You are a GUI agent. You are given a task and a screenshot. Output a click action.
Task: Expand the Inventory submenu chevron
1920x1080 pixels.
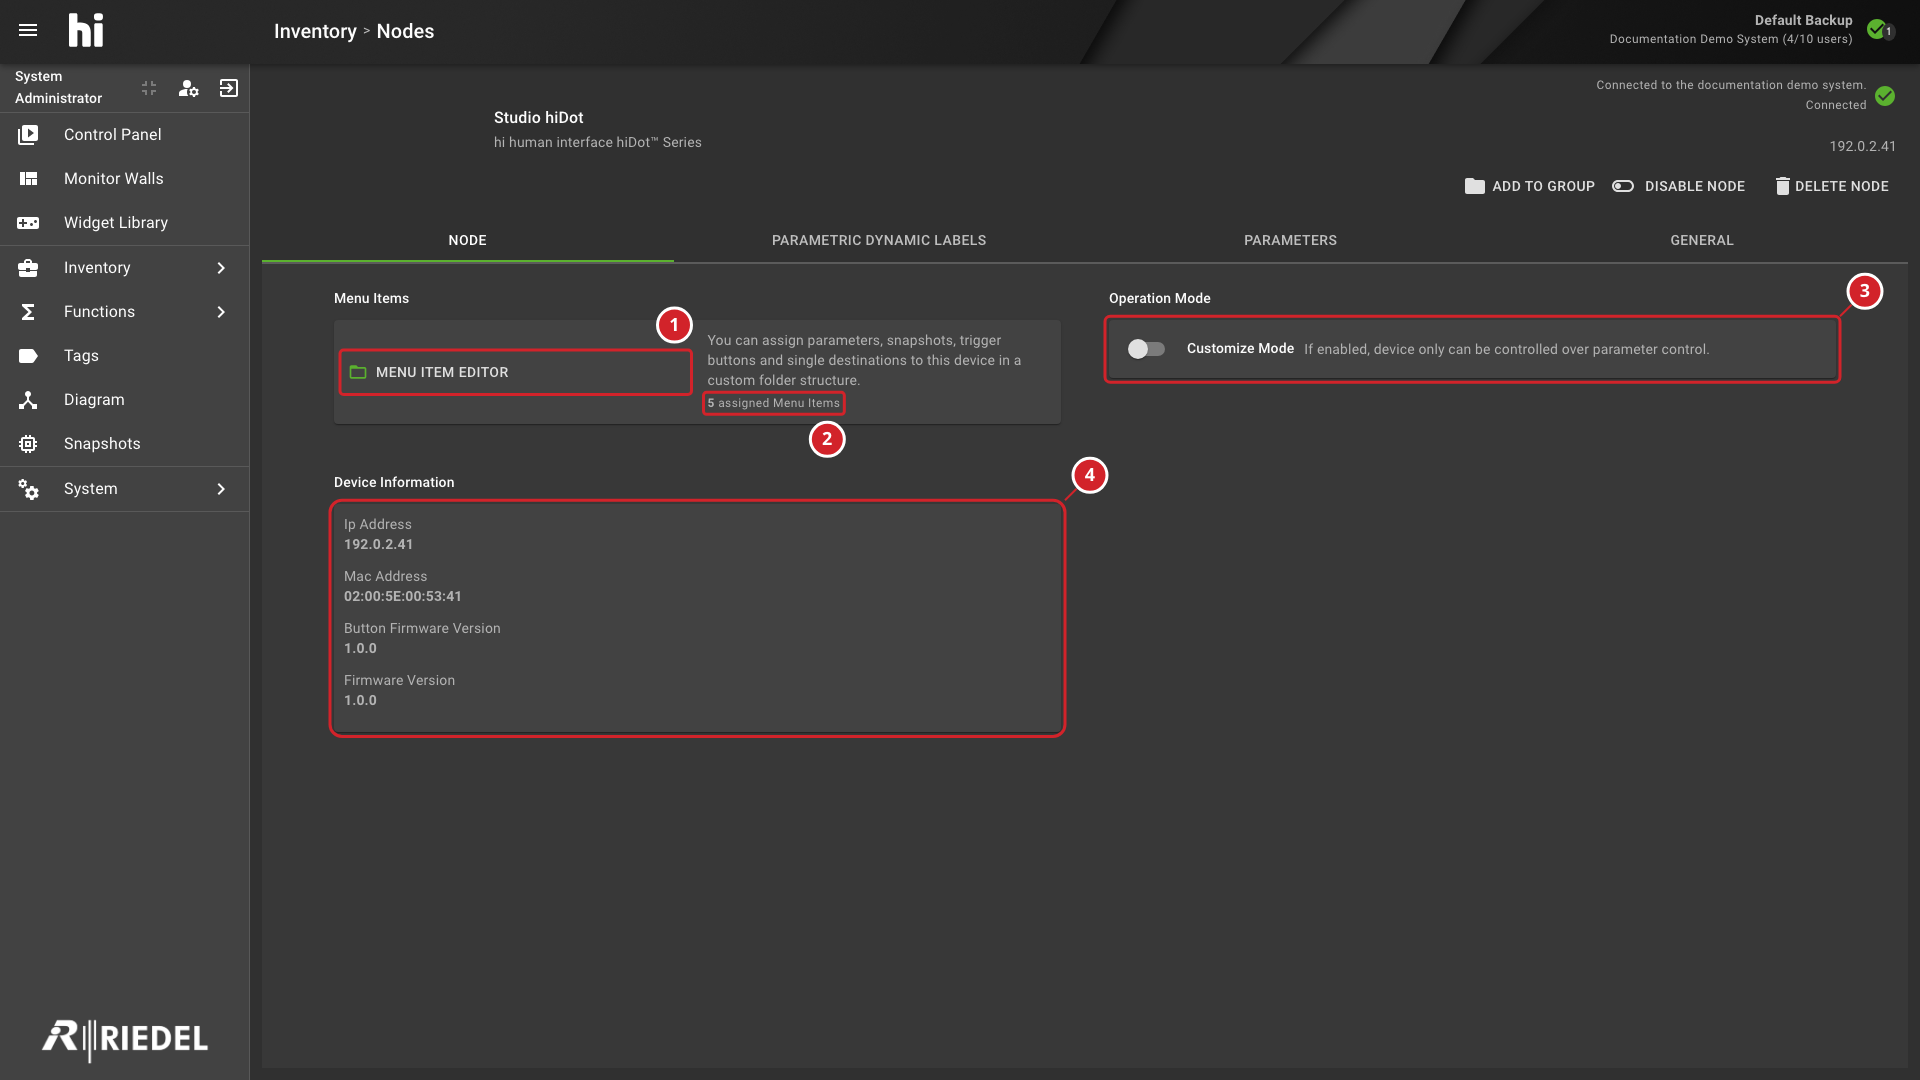tap(221, 268)
